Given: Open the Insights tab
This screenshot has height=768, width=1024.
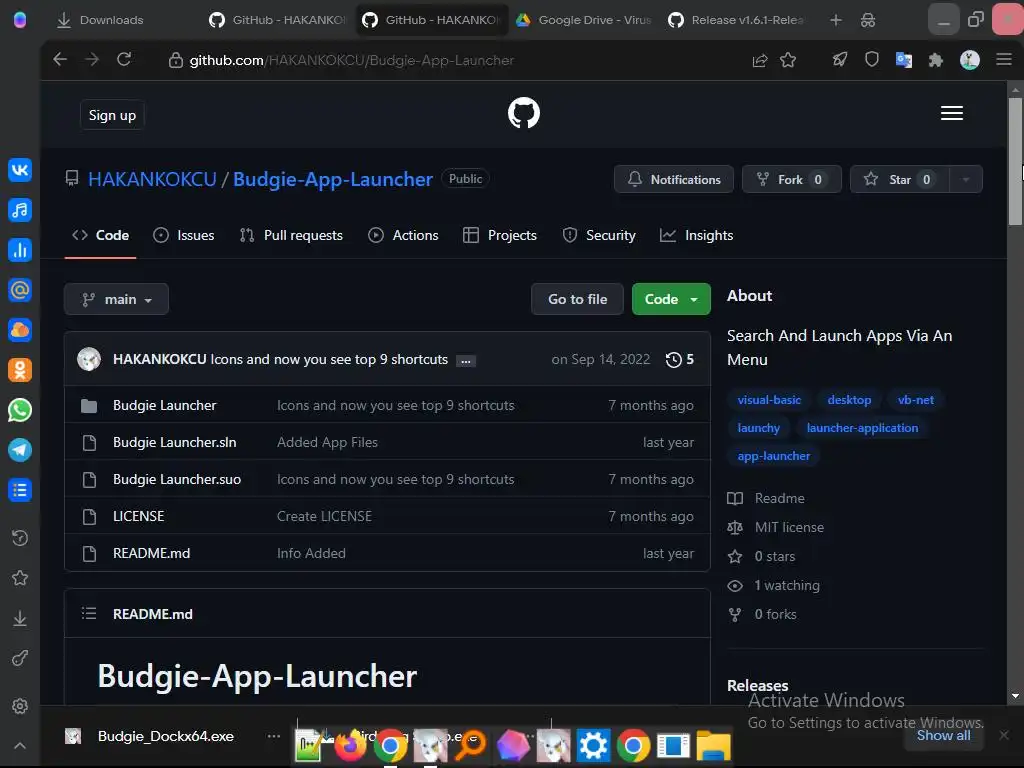Looking at the screenshot, I should pos(696,235).
